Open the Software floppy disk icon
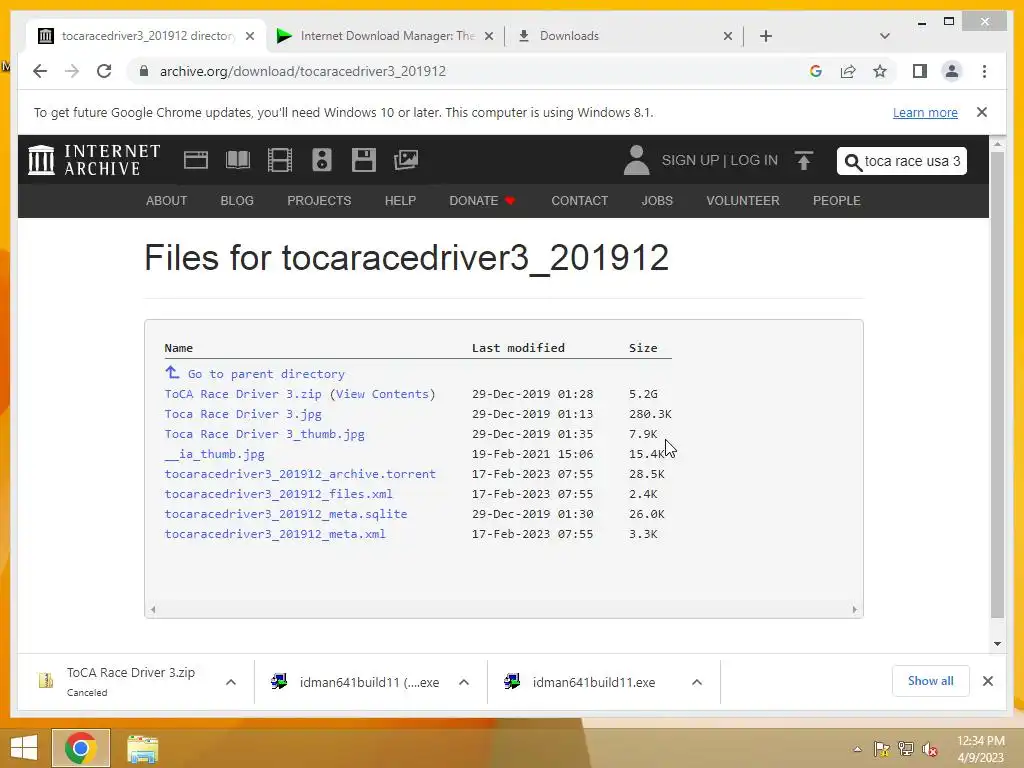 [x=364, y=160]
